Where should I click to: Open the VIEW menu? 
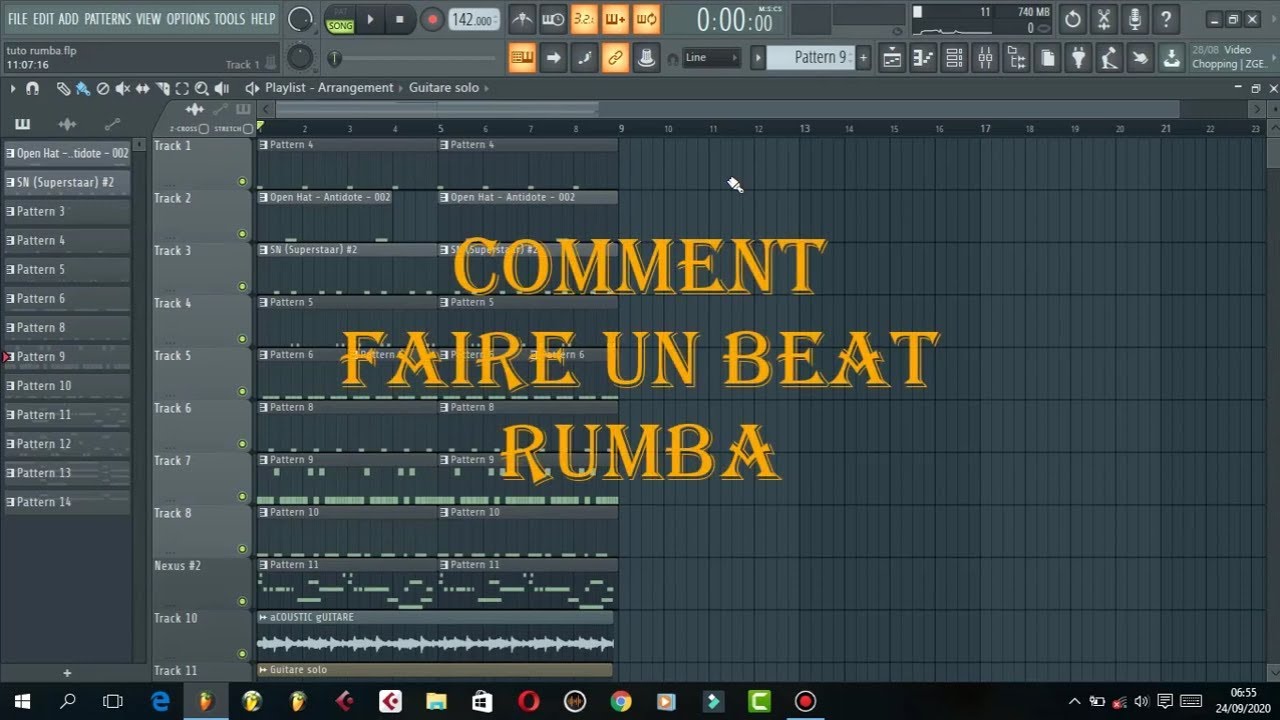[148, 19]
